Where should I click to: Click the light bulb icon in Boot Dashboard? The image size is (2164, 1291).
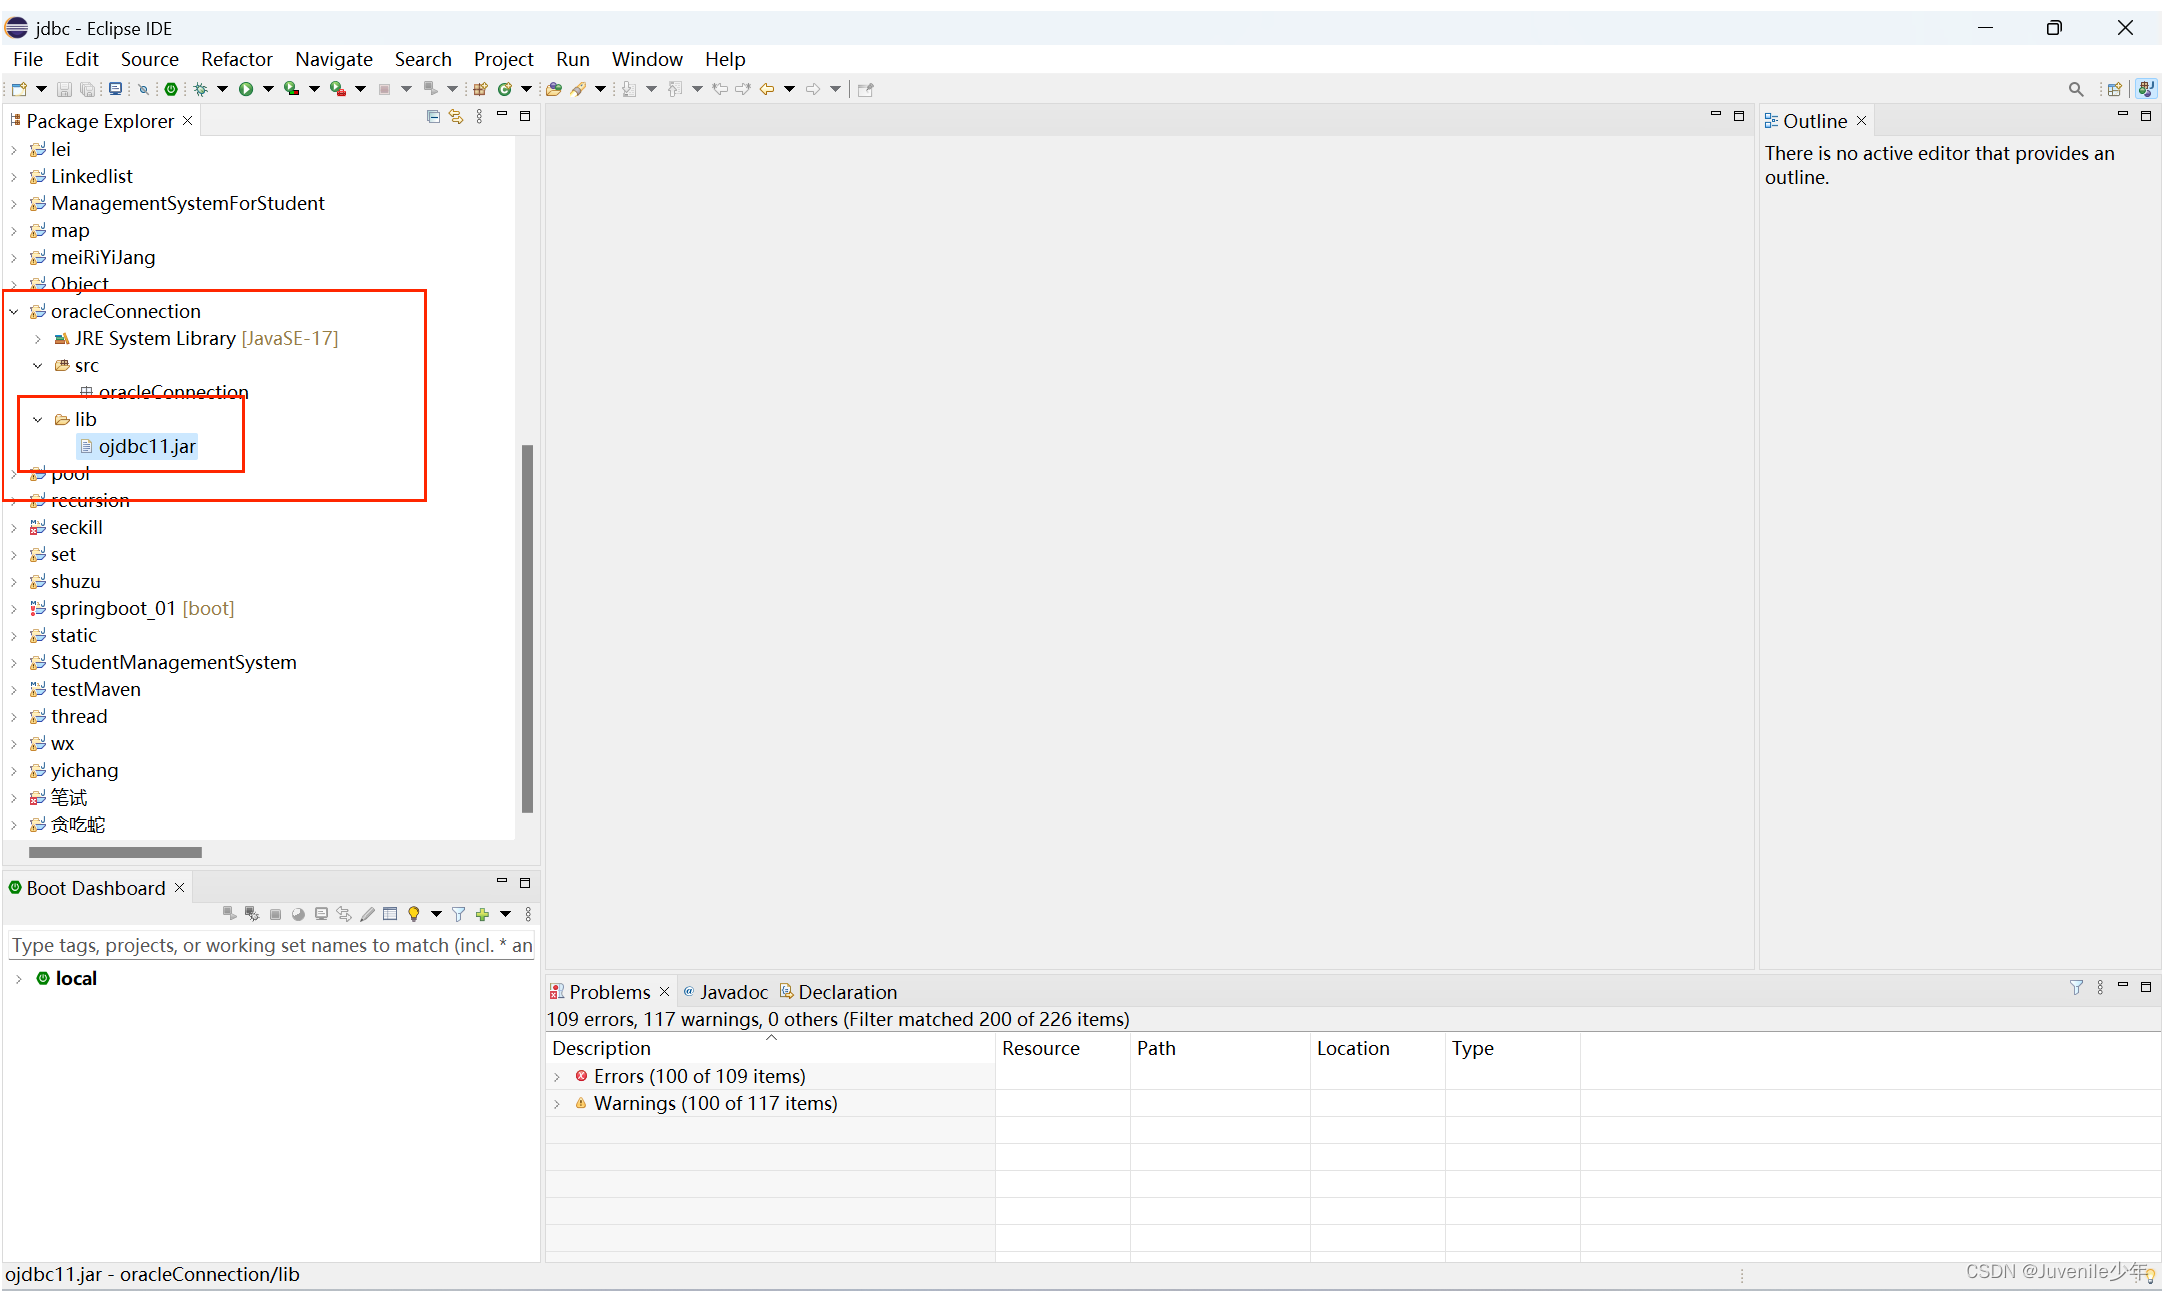tap(413, 914)
